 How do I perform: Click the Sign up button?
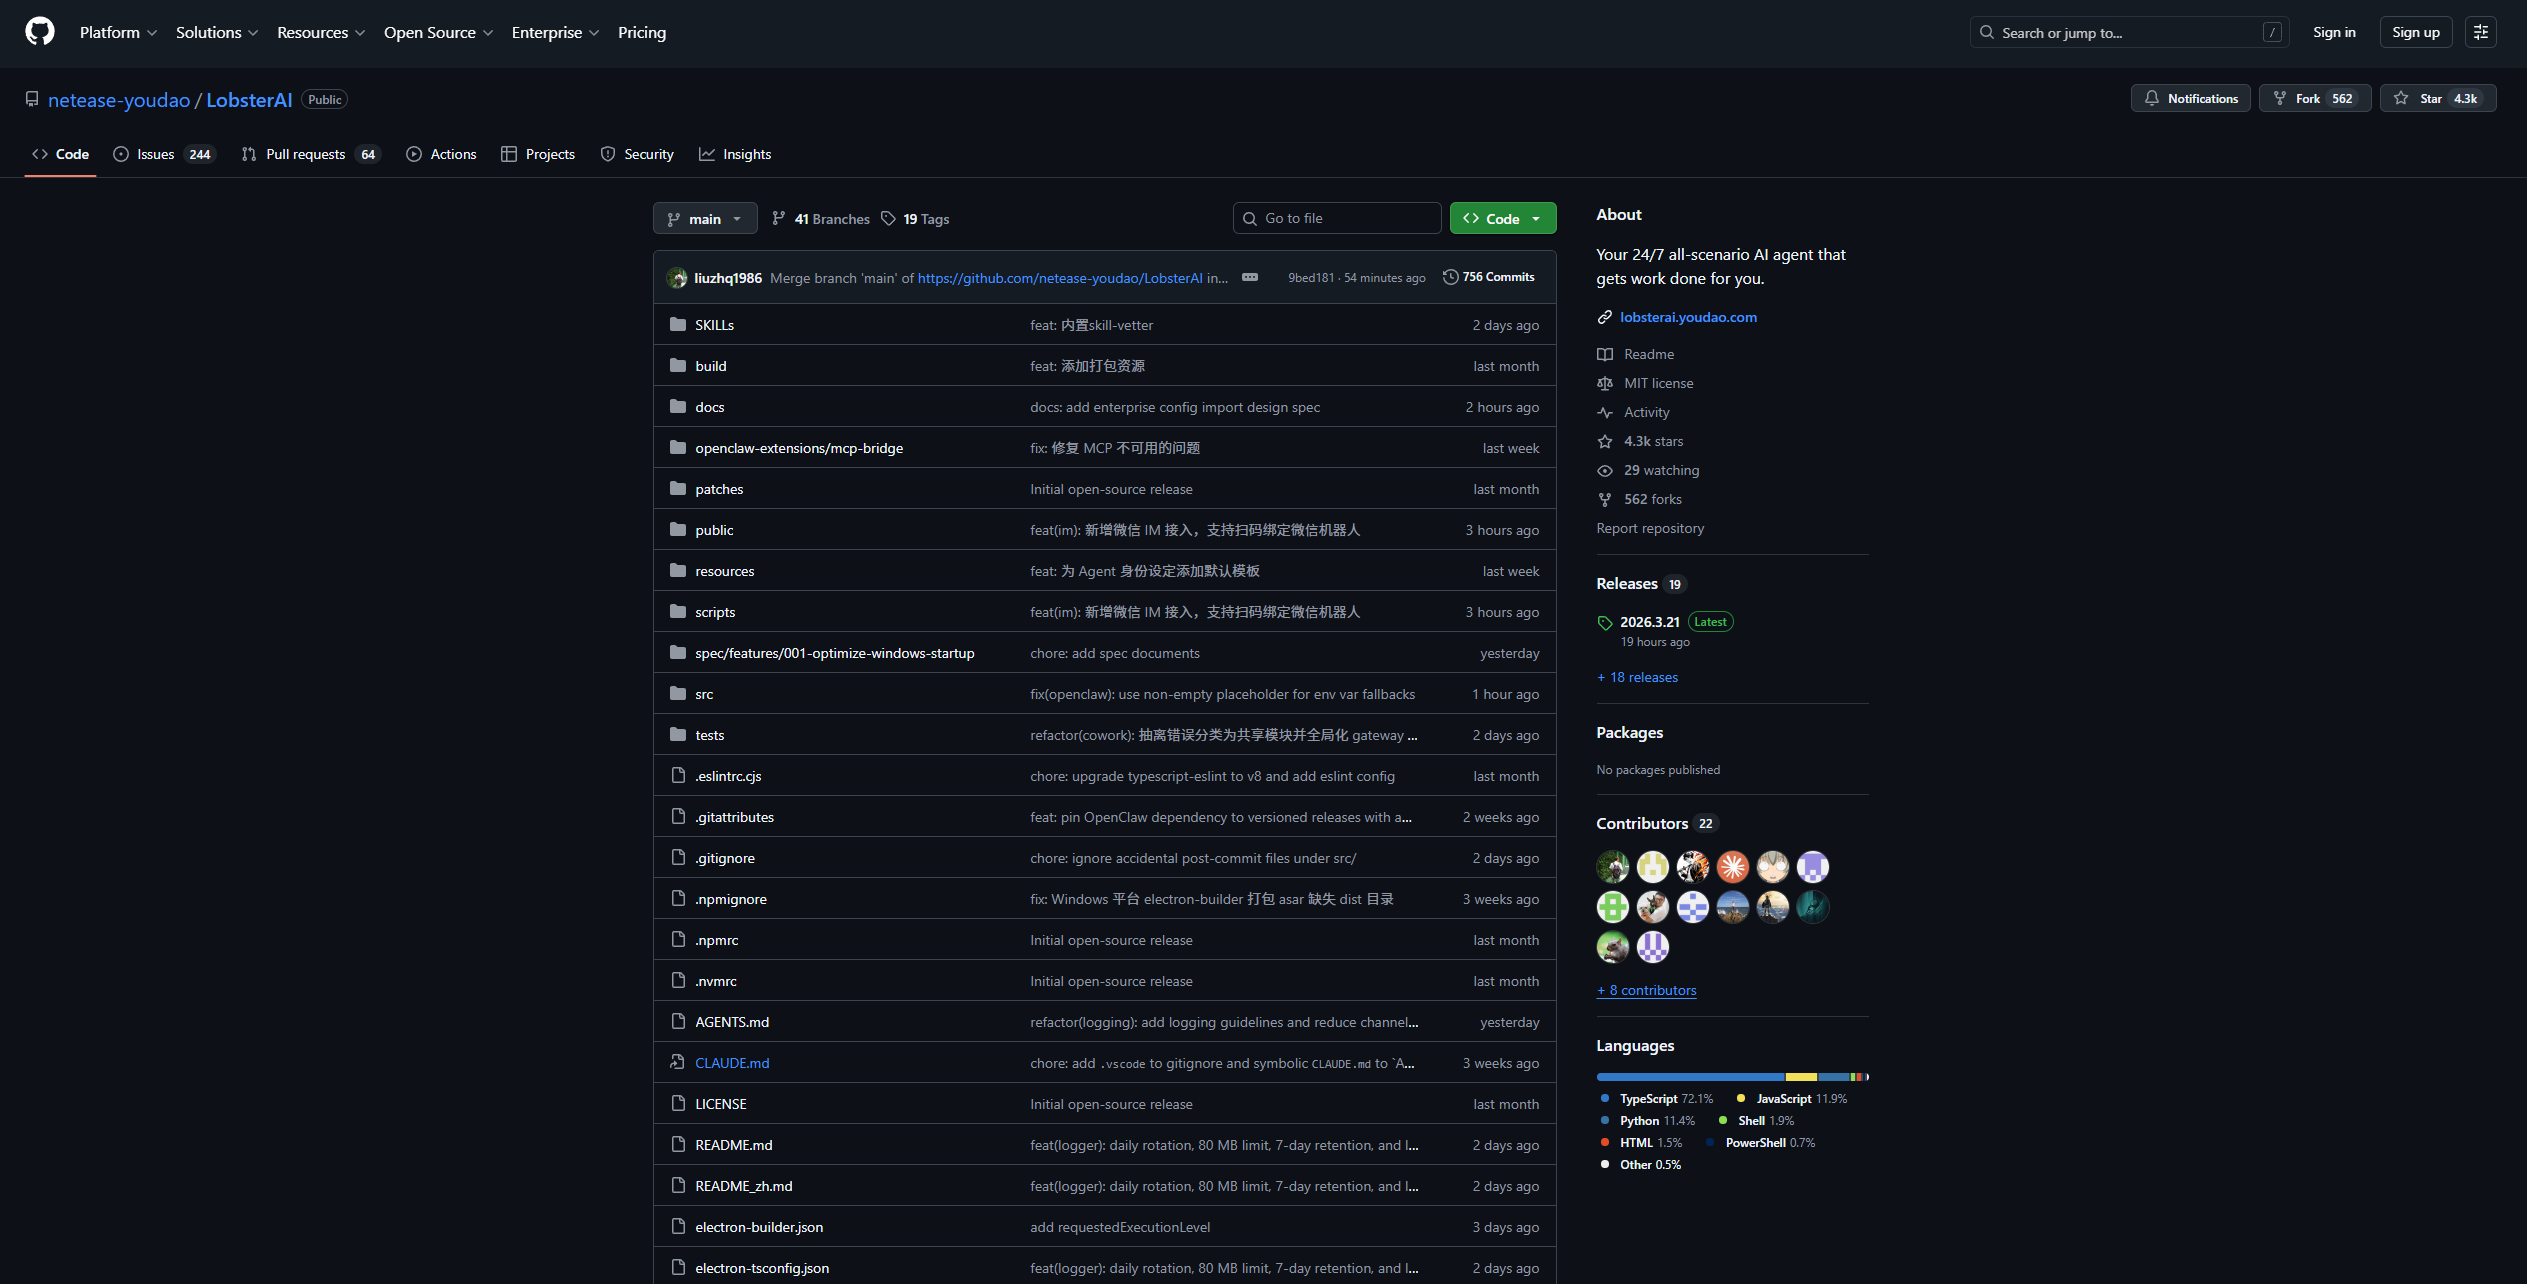(2415, 32)
